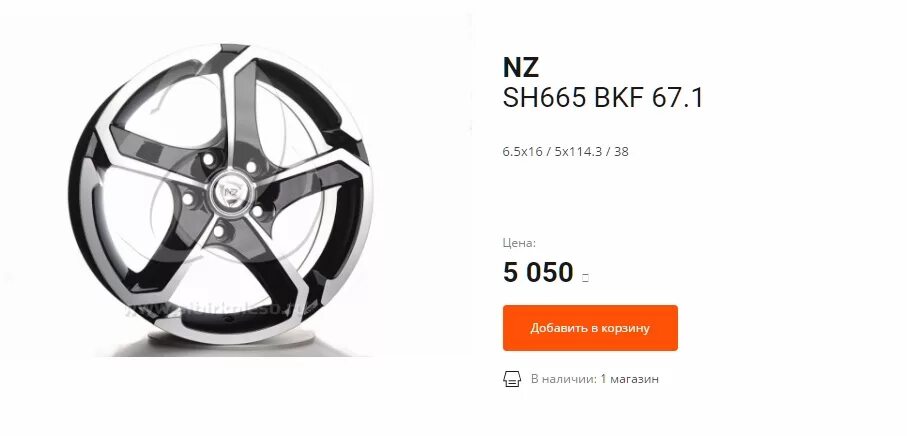The height and width of the screenshot is (436, 907).
Task: Click the SH665 model code in title
Action: pyautogui.click(x=544, y=98)
